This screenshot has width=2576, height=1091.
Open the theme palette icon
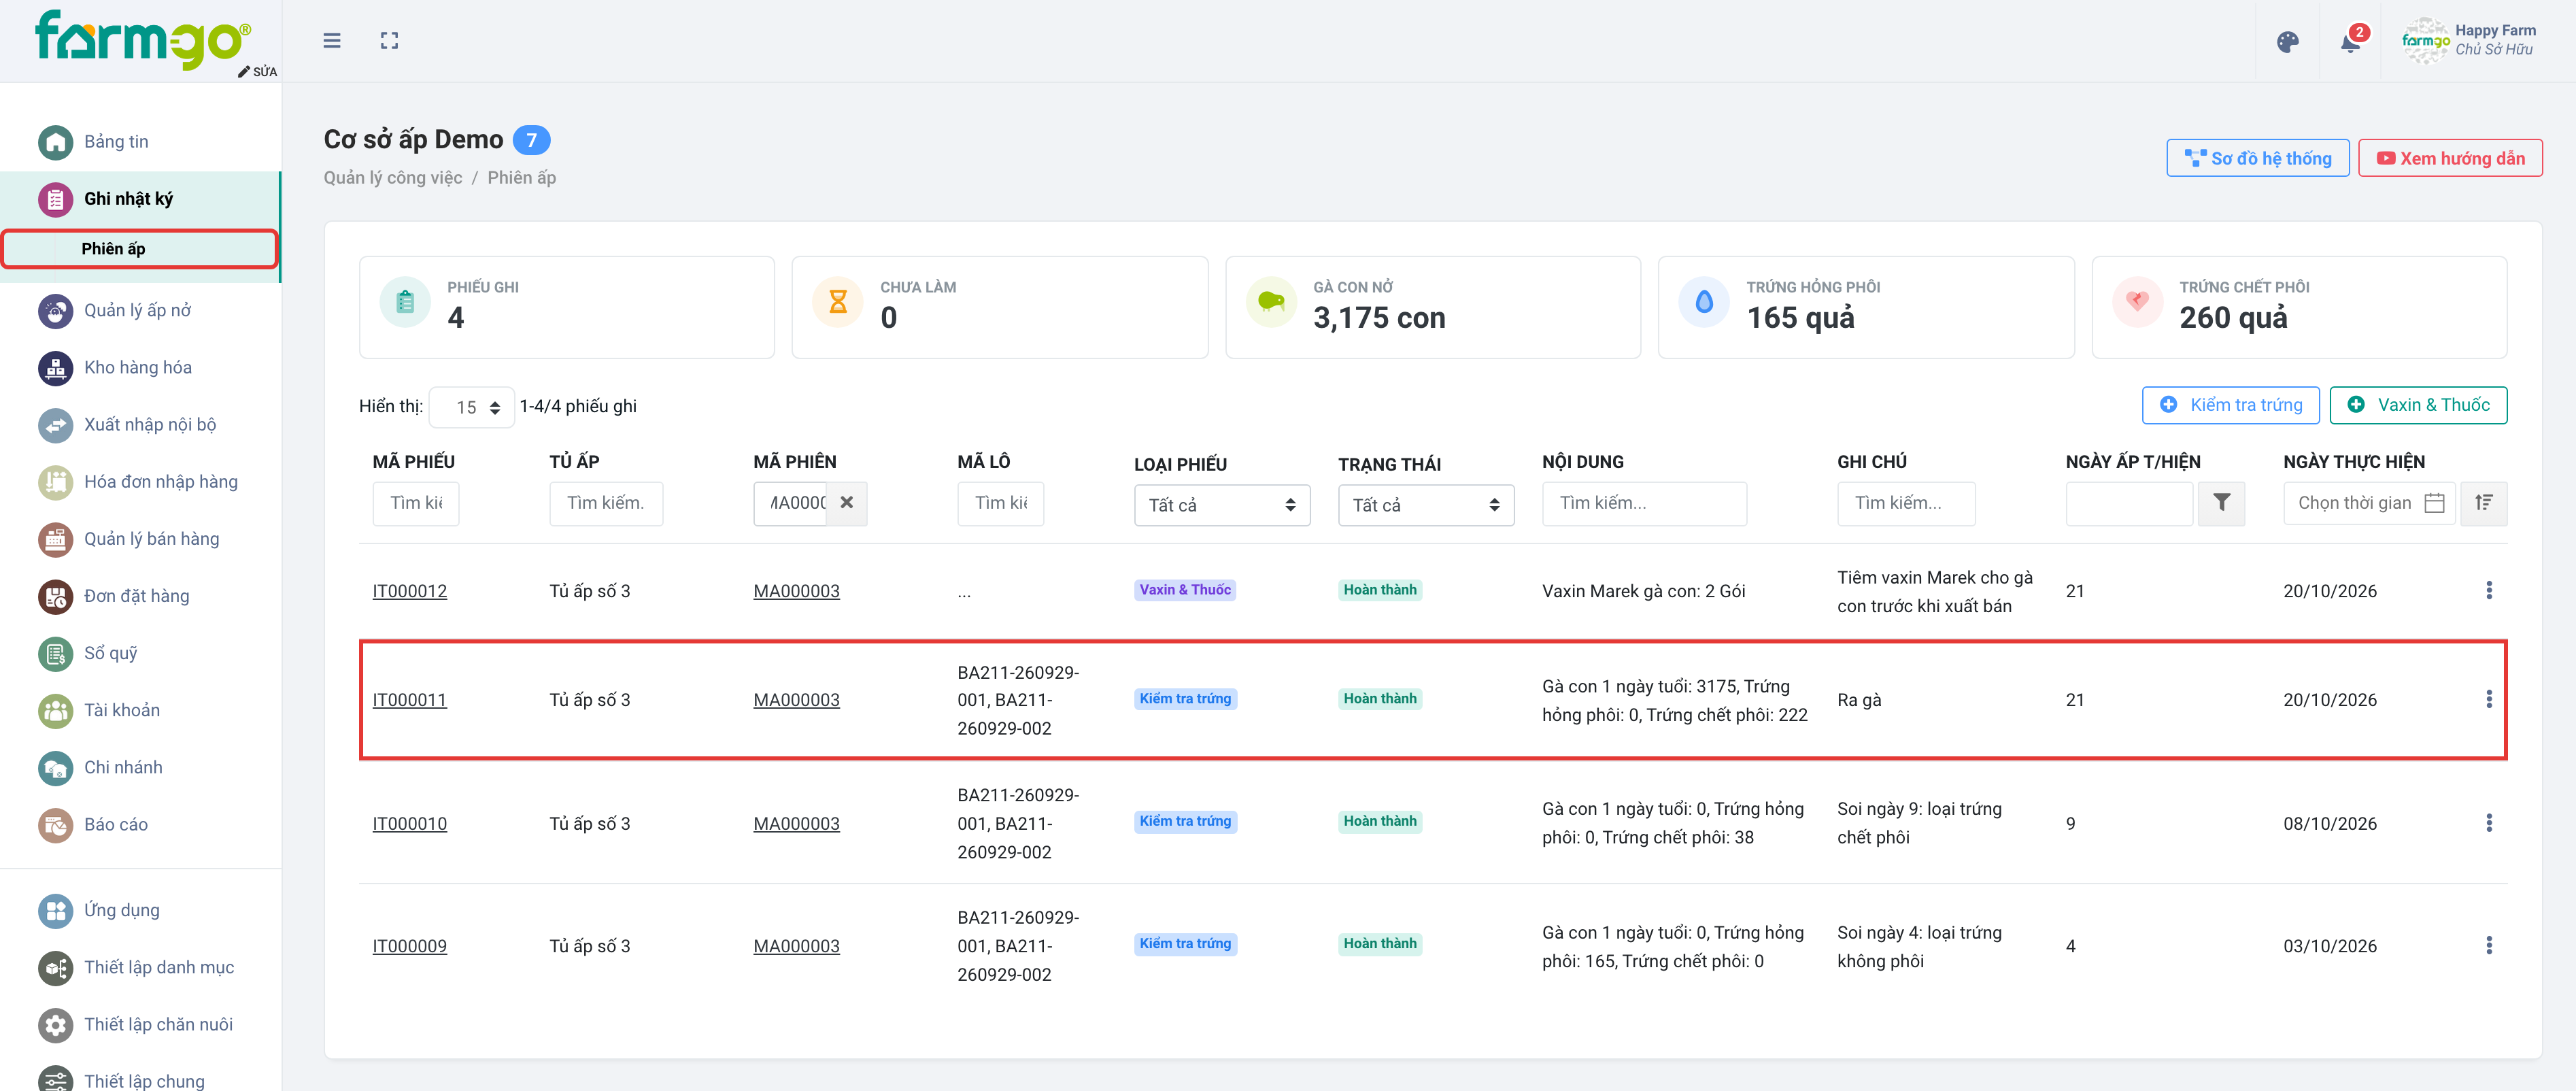(2287, 42)
